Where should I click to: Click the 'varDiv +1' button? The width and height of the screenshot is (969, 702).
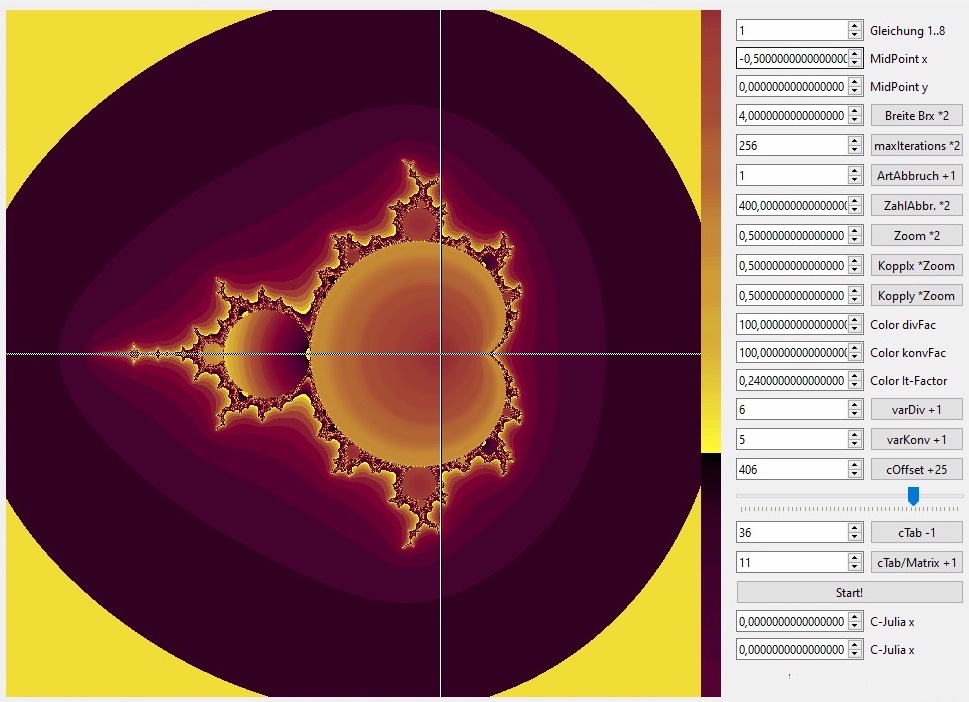pos(916,409)
